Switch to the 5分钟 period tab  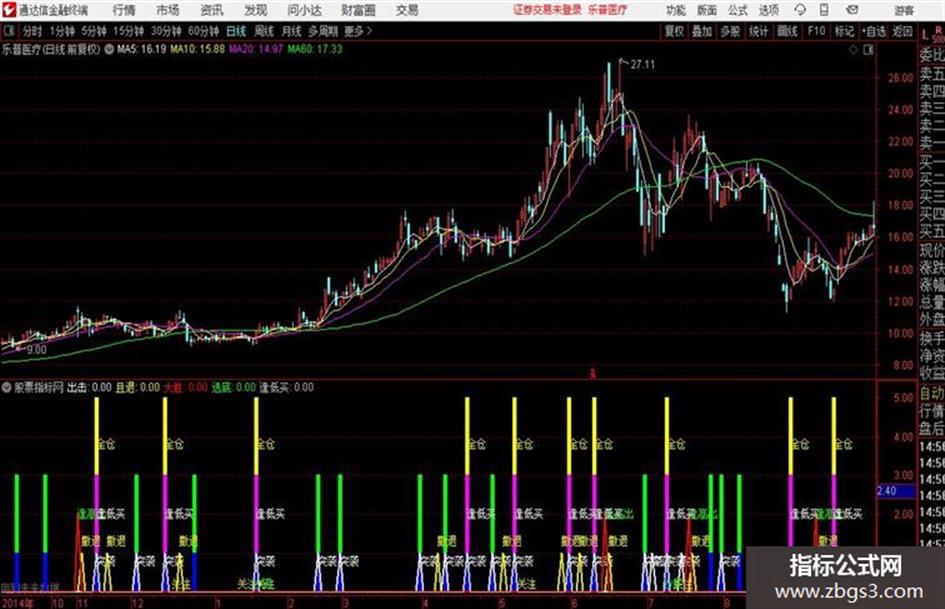point(94,31)
